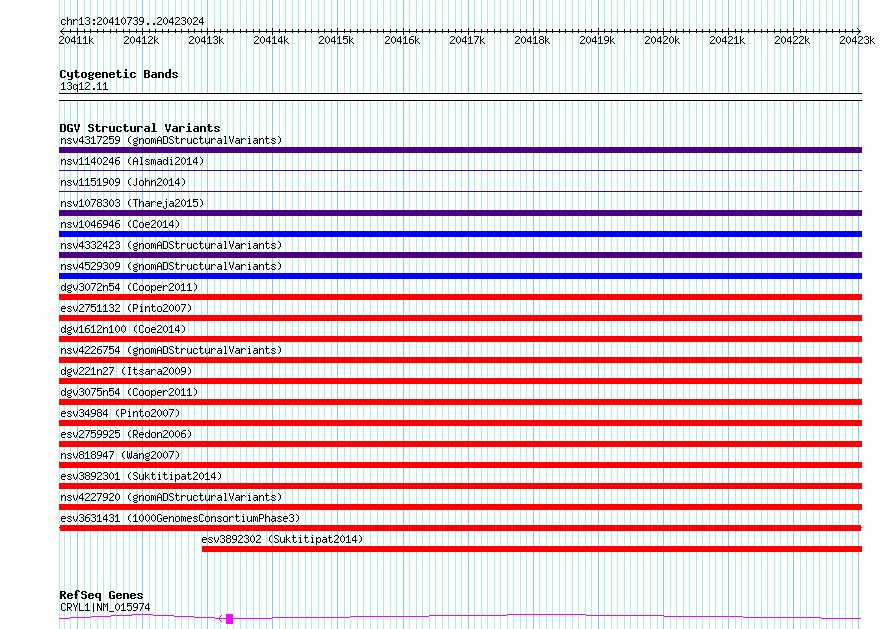Click the 20411k ruler tick label
The width and height of the screenshot is (890, 629).
[x=77, y=40]
